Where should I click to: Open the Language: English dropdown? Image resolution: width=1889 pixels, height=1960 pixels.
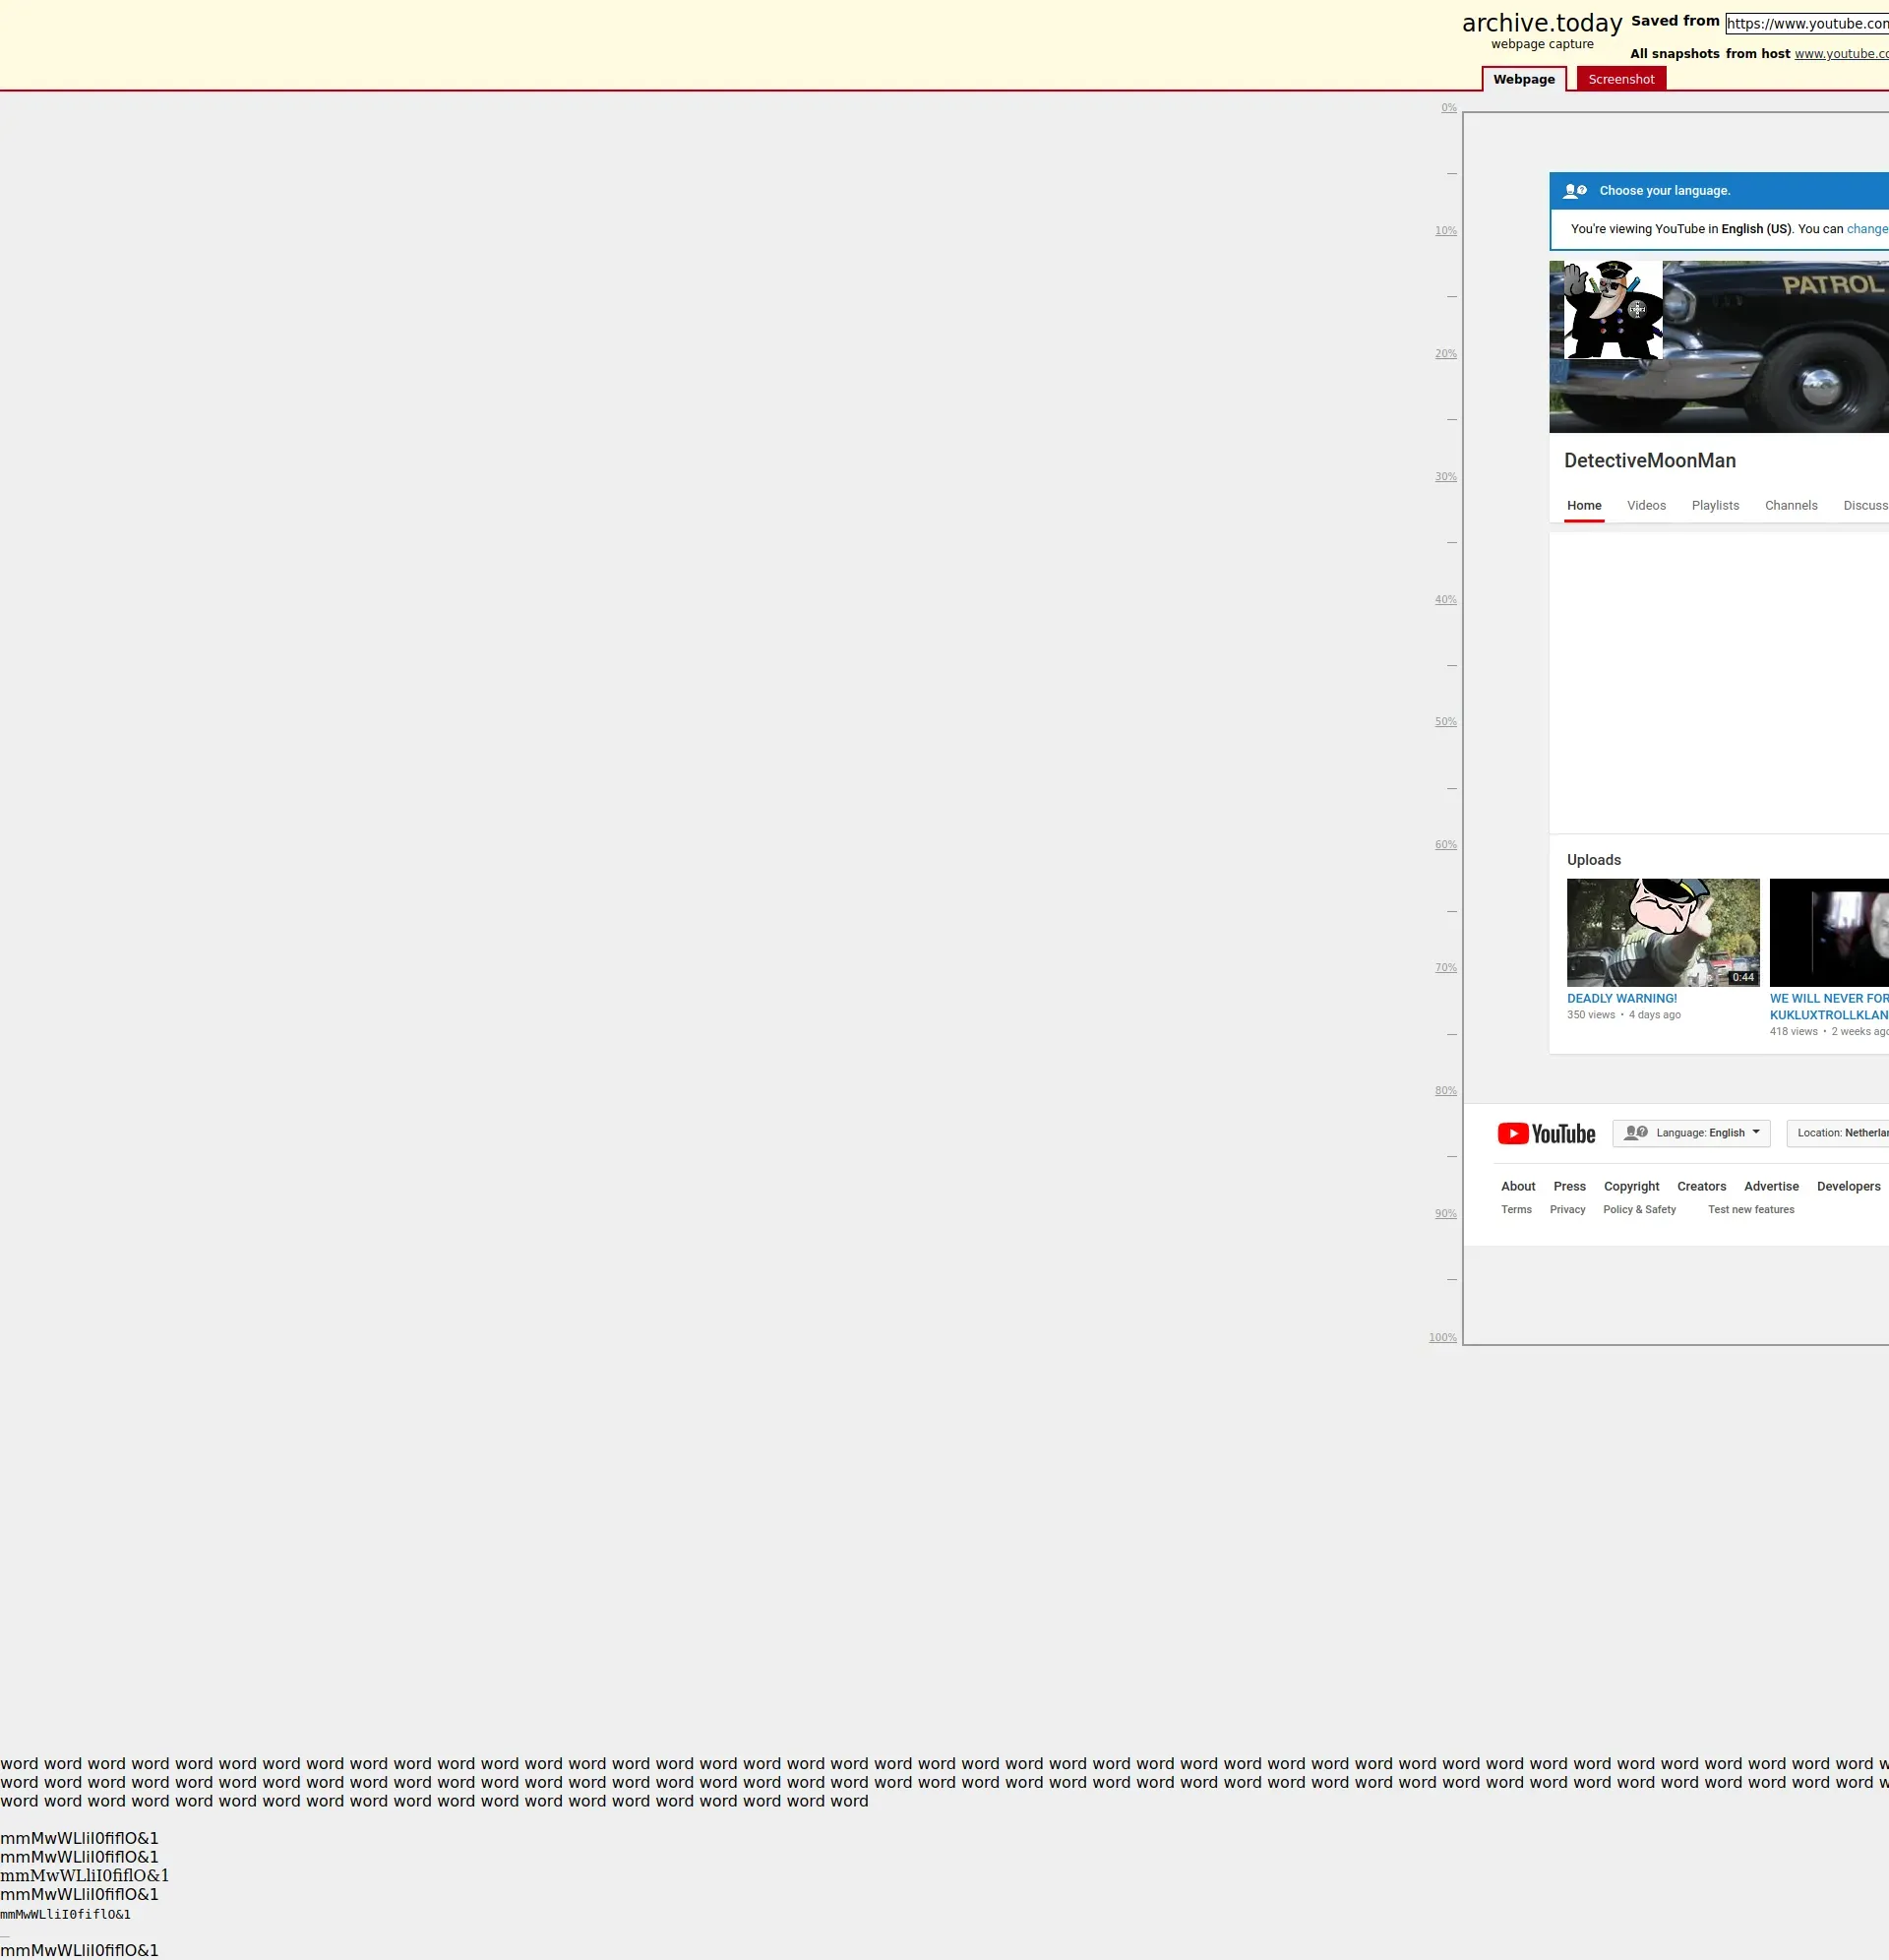coord(1690,1133)
